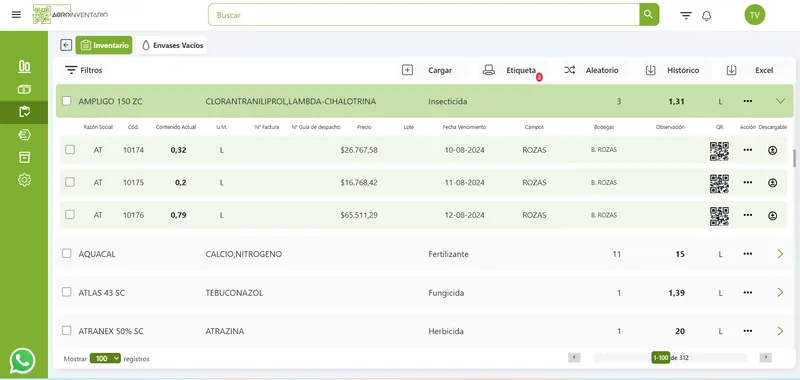Open the sidebar money icon

(x=24, y=89)
